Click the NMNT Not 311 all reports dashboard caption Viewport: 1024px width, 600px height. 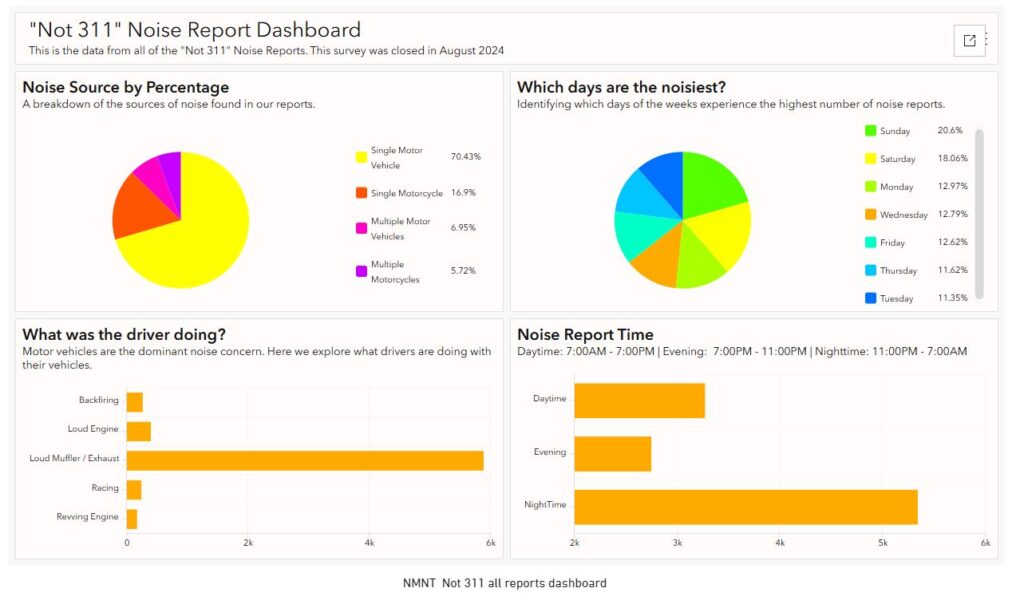click(505, 582)
